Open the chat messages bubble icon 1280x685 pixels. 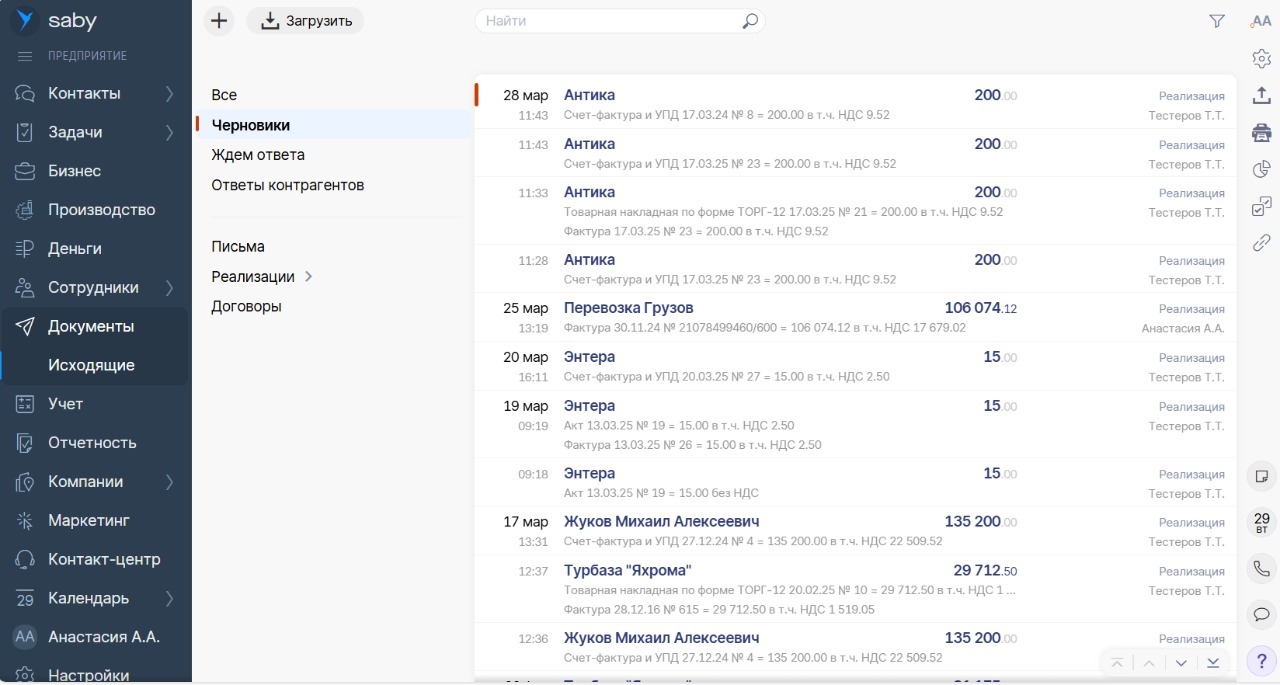(1262, 614)
